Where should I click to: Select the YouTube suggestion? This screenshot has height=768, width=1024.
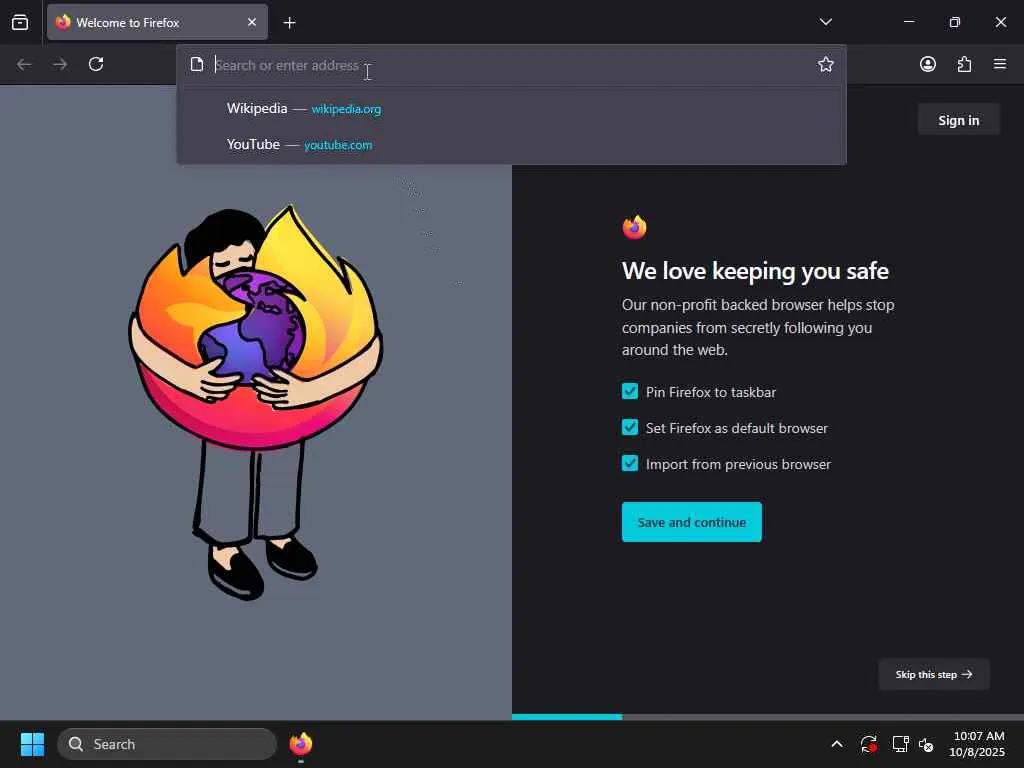[x=511, y=144]
